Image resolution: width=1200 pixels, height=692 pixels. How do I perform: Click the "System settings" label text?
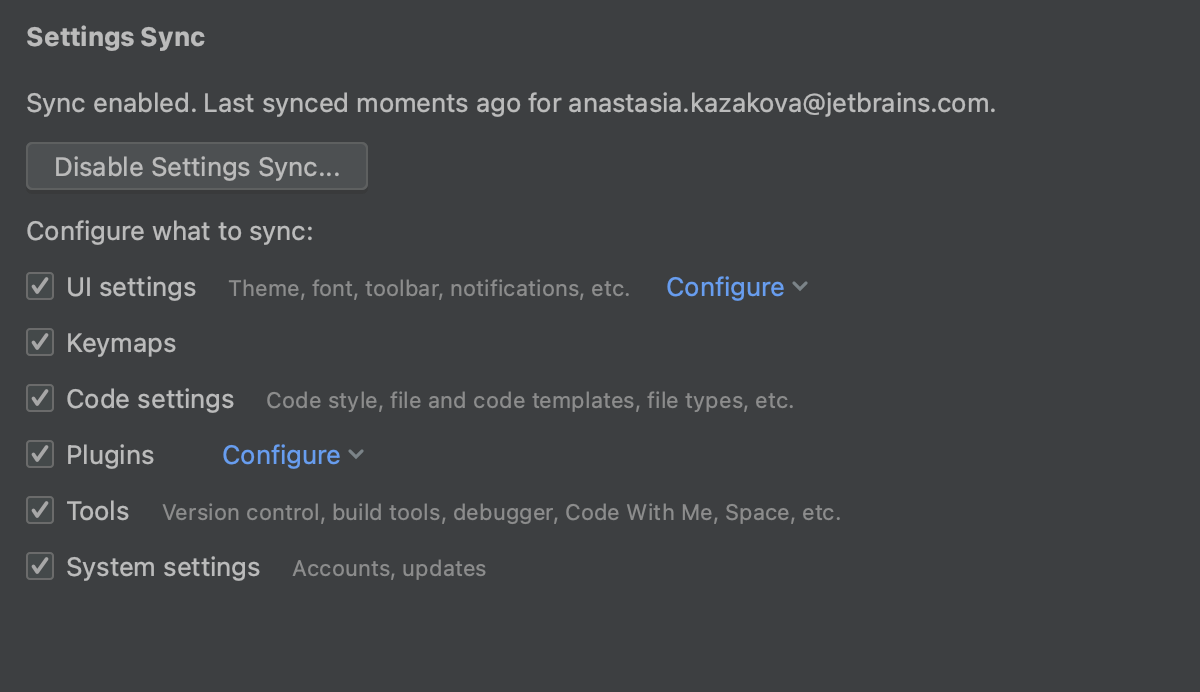click(x=163, y=567)
